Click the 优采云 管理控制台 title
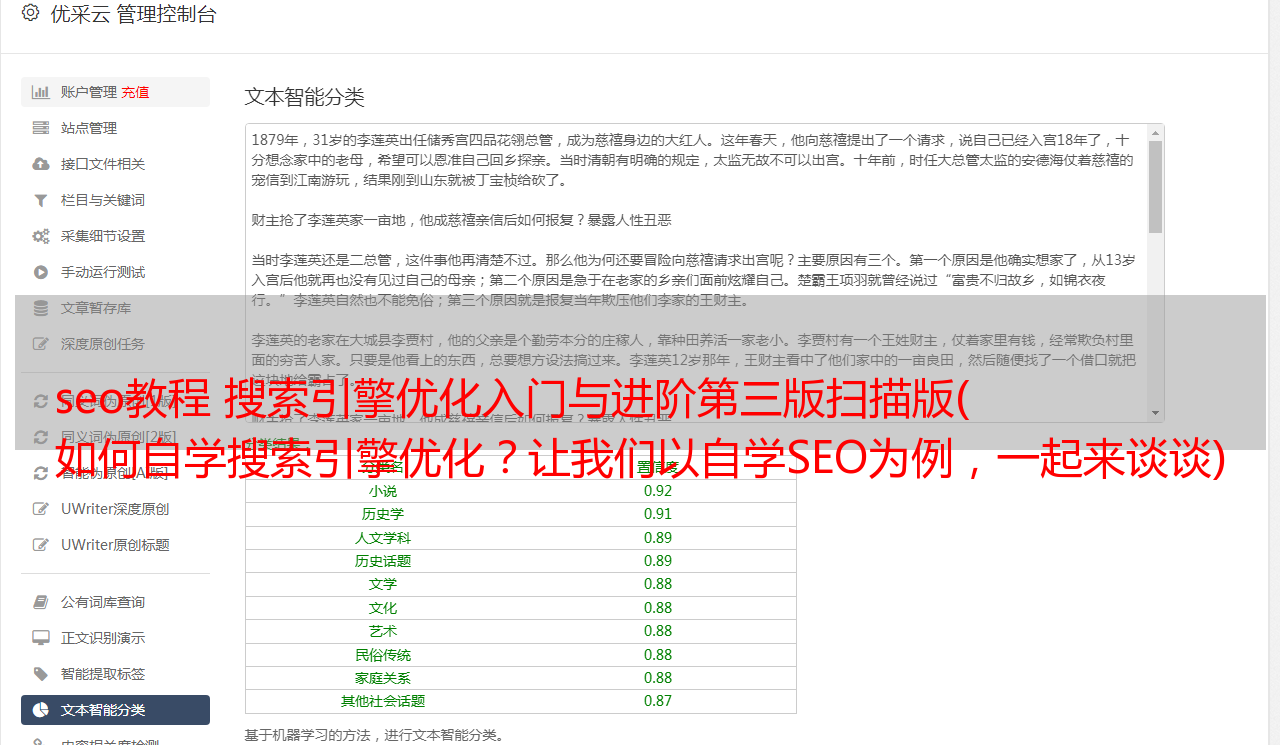Image resolution: width=1280 pixels, height=745 pixels. [x=133, y=14]
